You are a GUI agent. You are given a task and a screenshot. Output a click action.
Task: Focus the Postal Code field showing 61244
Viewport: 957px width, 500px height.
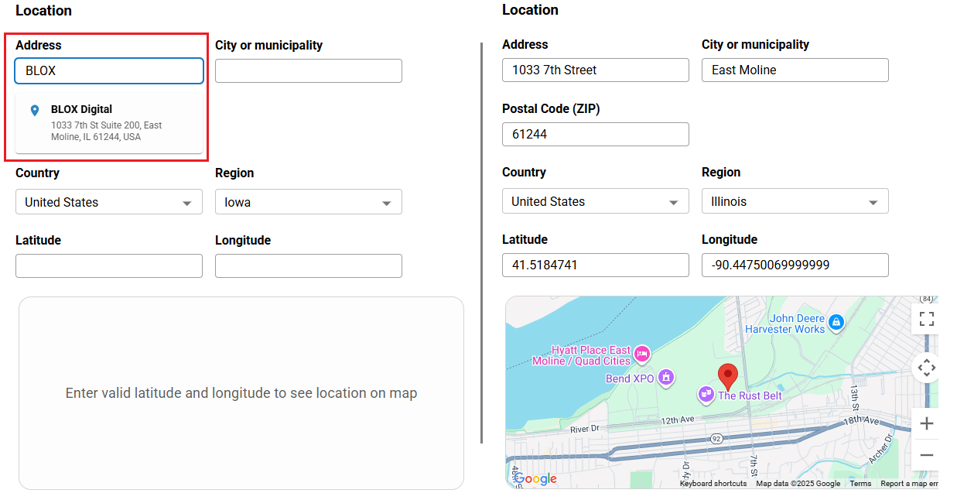(595, 134)
